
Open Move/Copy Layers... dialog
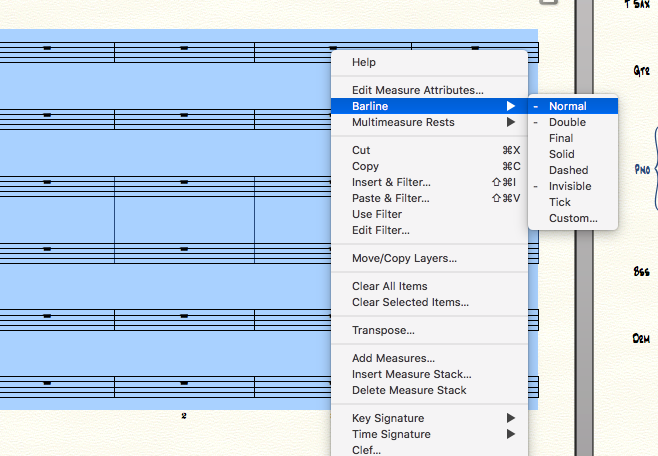click(x=404, y=258)
